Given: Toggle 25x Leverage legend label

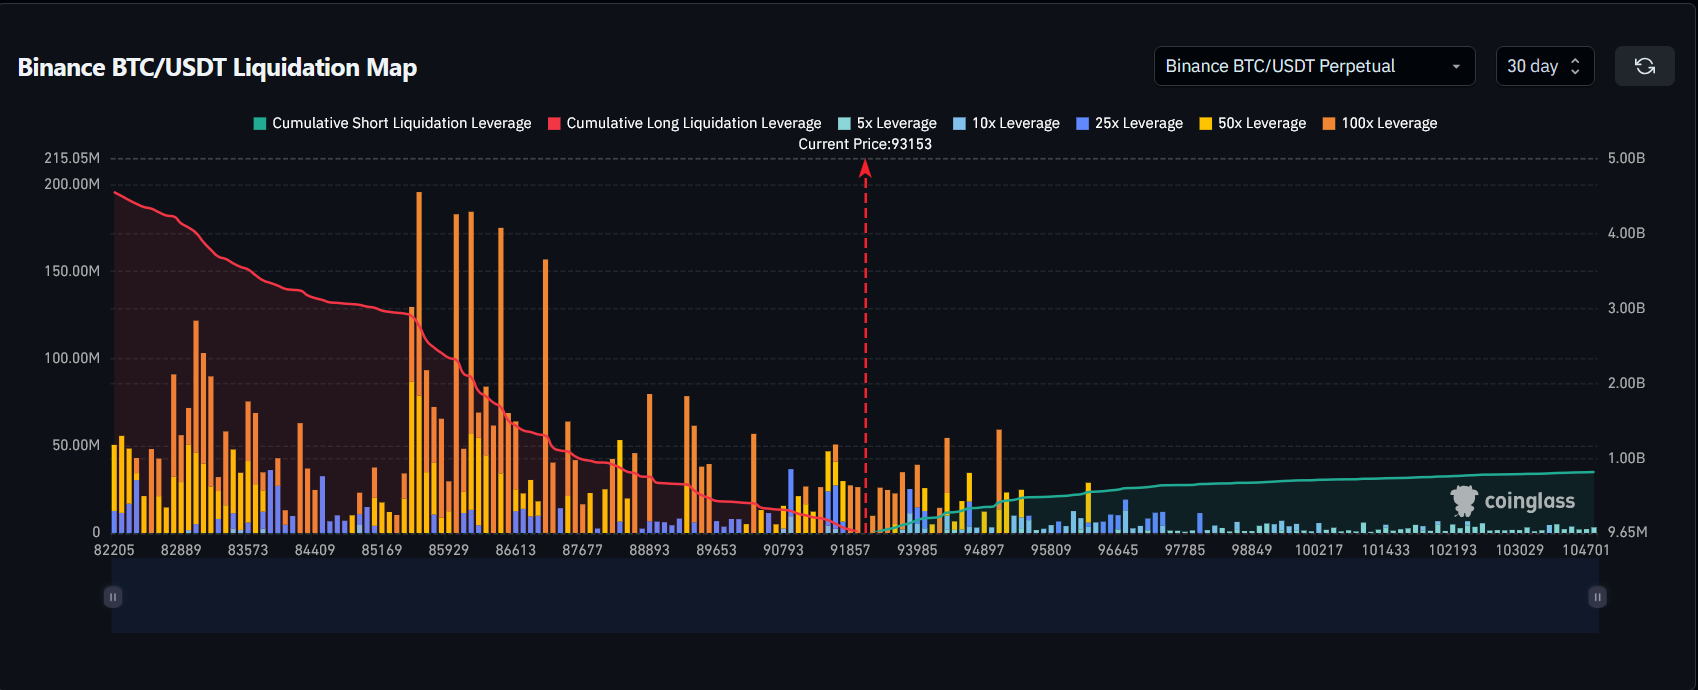Looking at the screenshot, I should [x=1138, y=123].
